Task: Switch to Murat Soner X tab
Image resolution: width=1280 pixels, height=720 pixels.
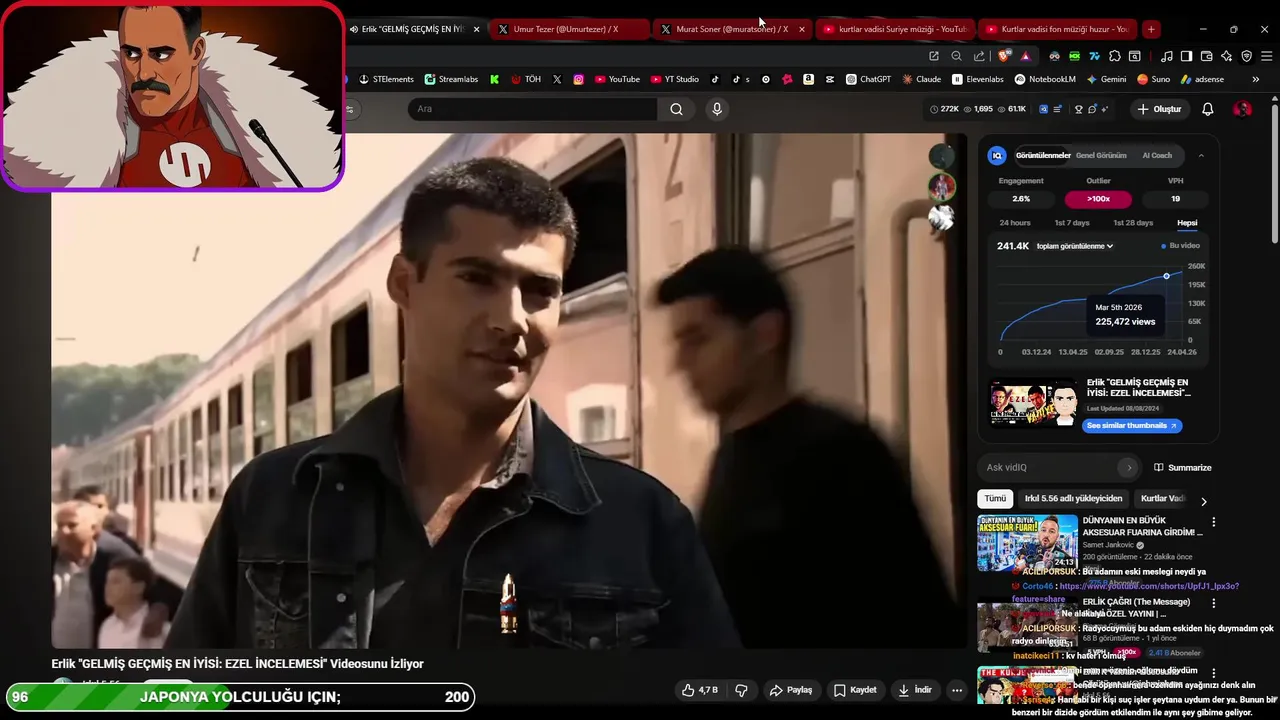Action: tap(733, 29)
